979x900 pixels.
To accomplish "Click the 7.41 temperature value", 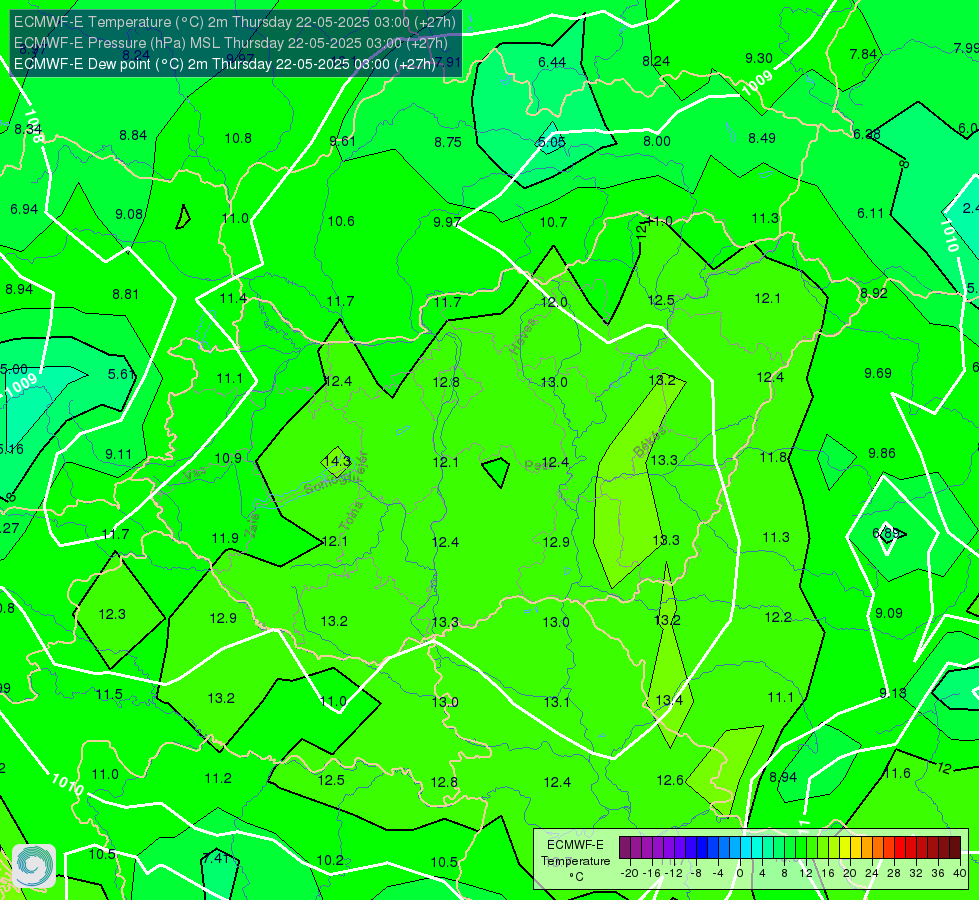I will tap(216, 858).
